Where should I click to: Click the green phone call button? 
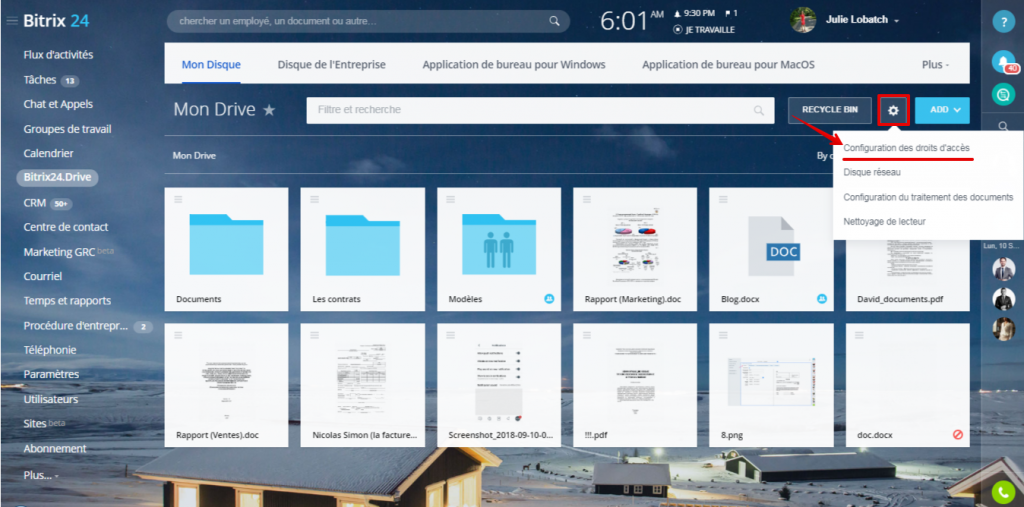click(x=1003, y=492)
